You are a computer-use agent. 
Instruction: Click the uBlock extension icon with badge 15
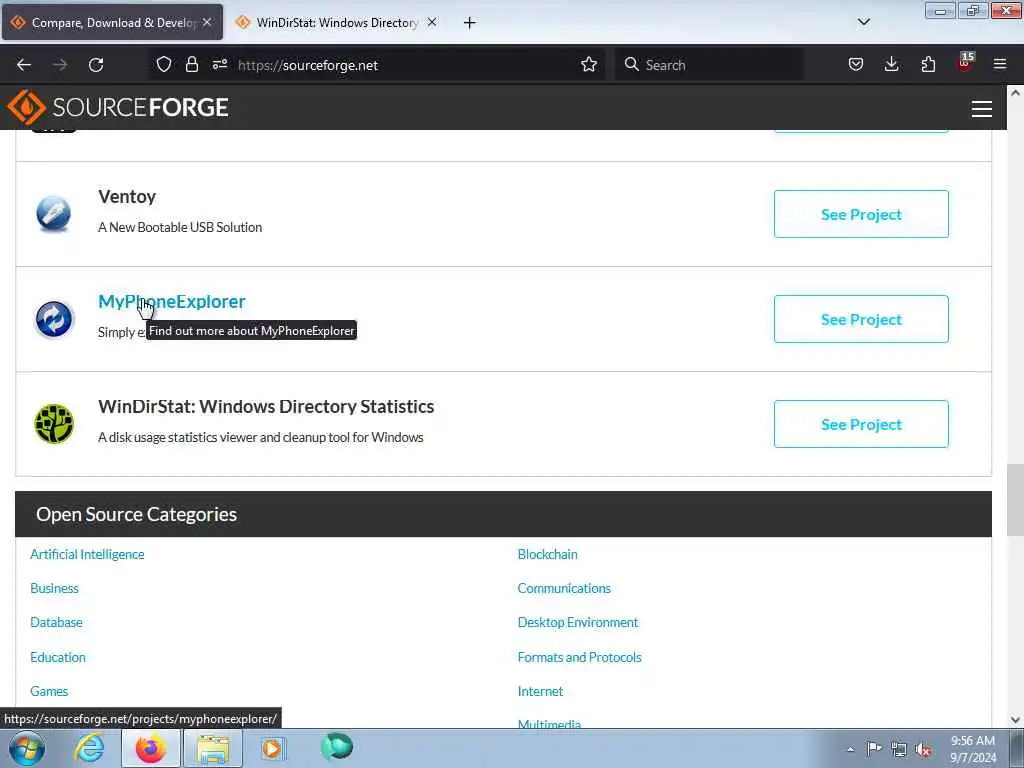pos(965,63)
